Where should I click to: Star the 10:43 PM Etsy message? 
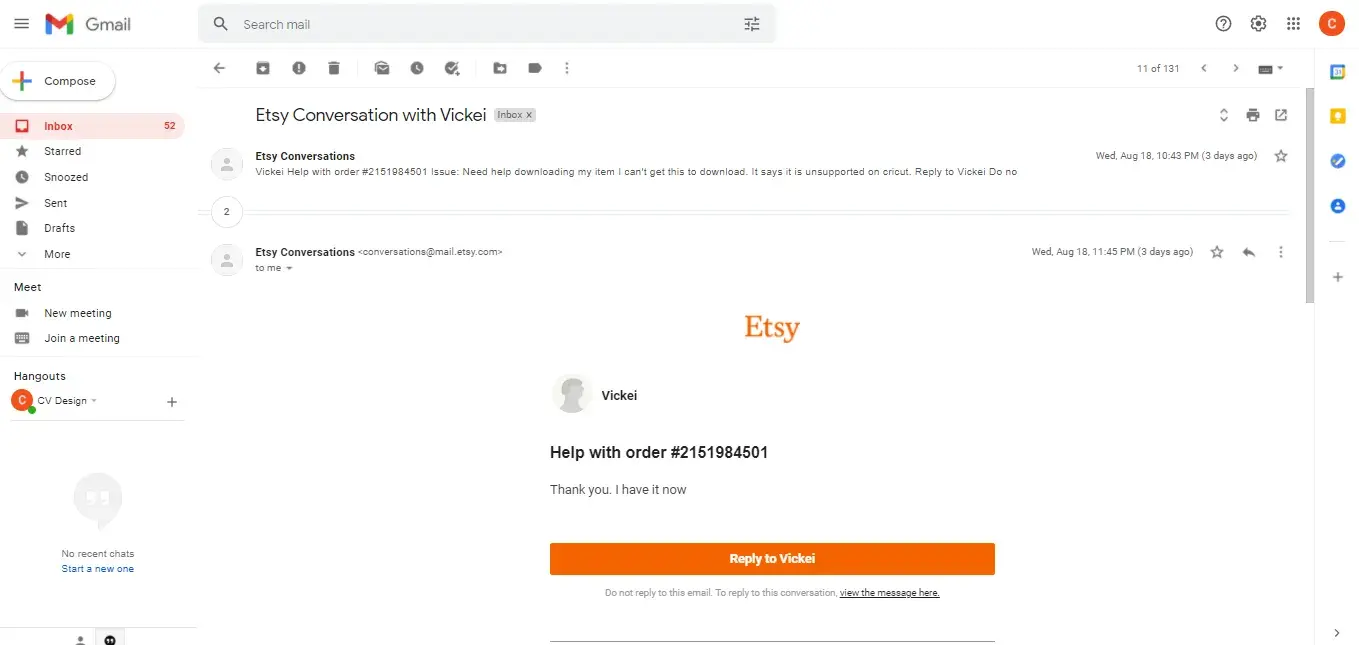coord(1281,156)
